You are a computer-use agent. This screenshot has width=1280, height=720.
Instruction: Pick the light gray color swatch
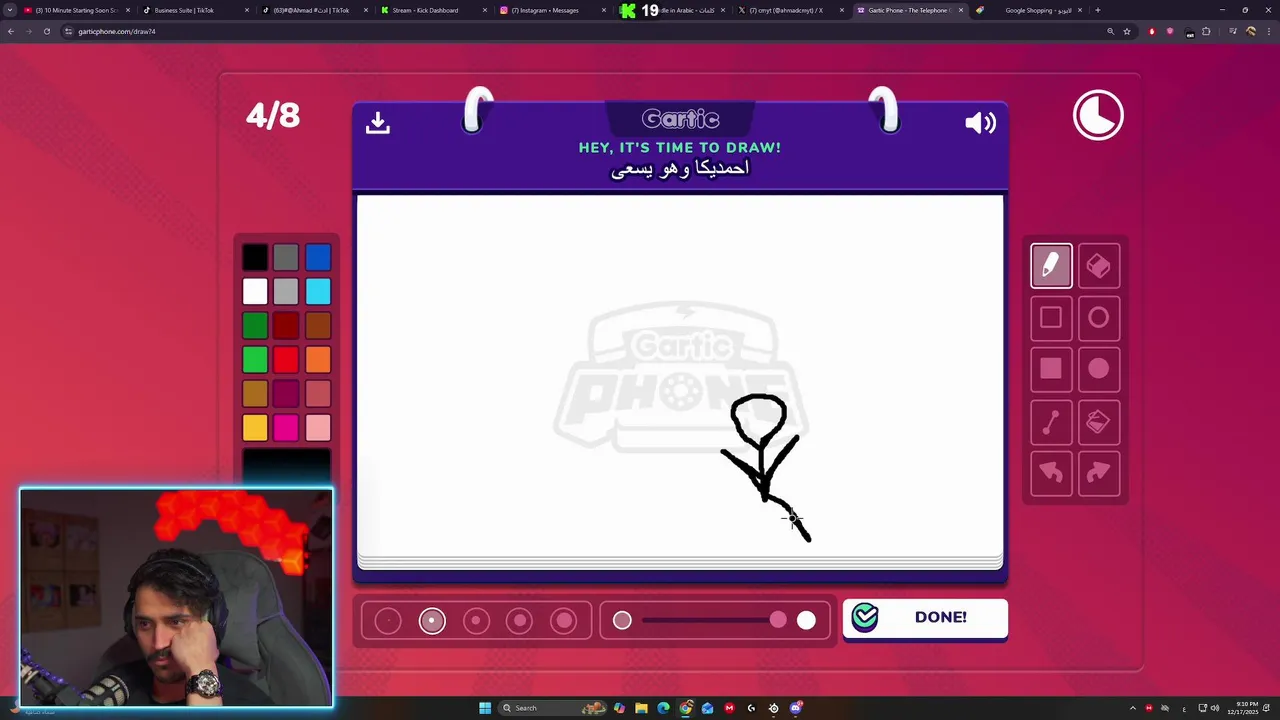[286, 291]
